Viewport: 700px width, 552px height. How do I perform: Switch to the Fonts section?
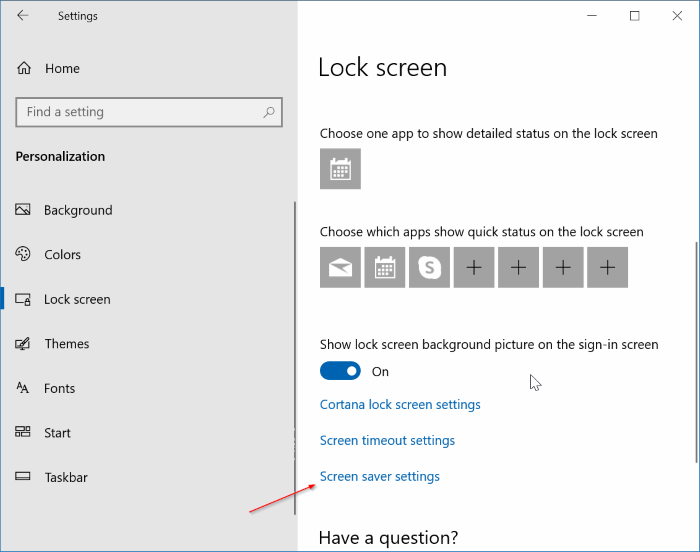(59, 389)
